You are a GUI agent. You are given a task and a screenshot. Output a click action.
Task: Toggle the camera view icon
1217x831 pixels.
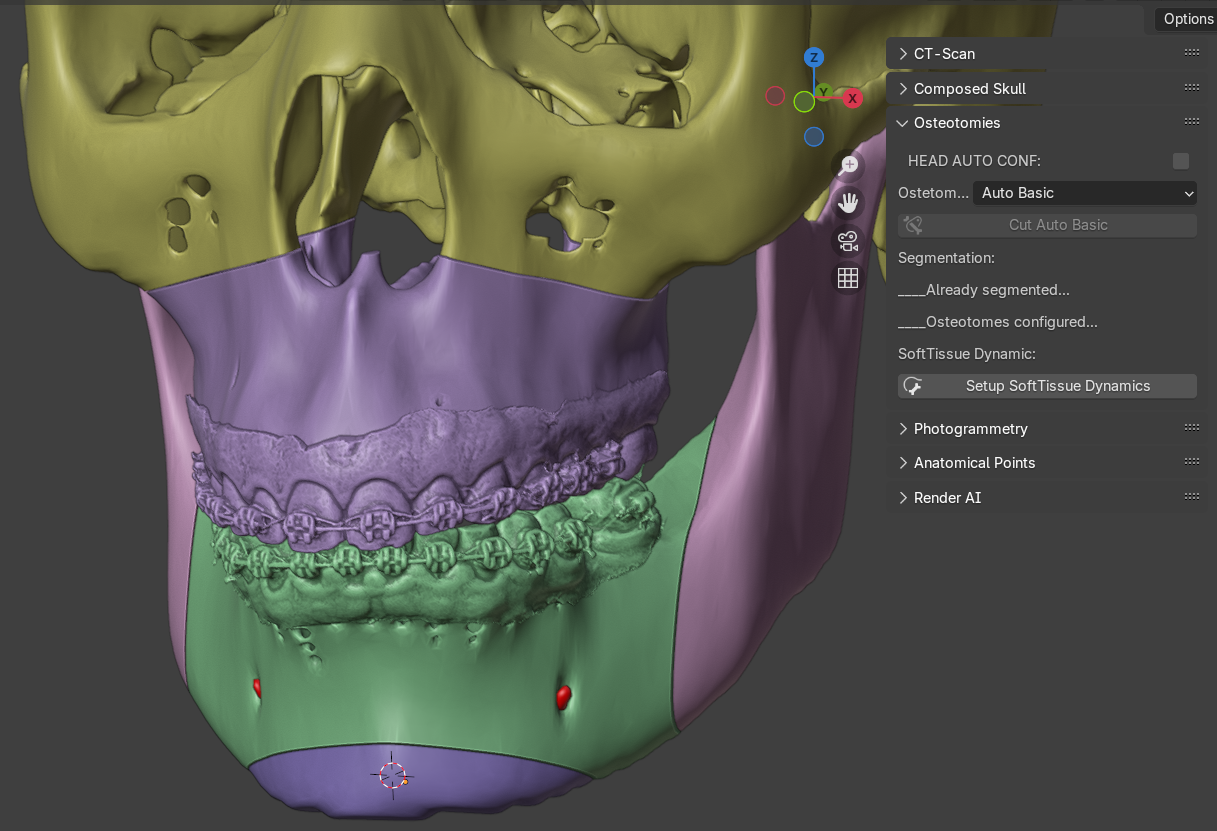pyautogui.click(x=848, y=240)
